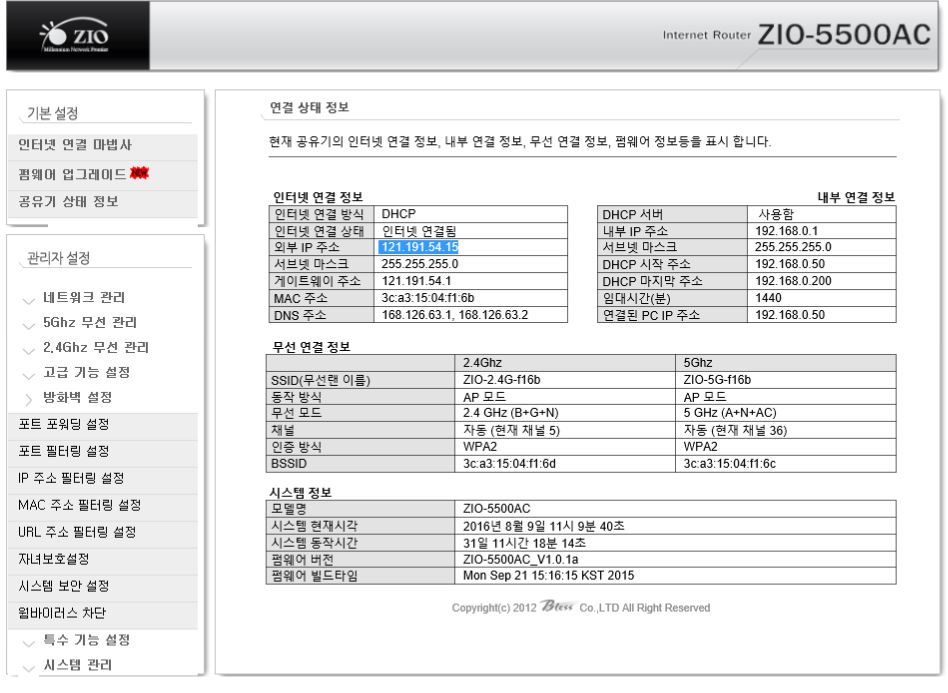Open IP 주소 필터링 설정
Viewport: 948px width, 693px height.
tap(71, 477)
